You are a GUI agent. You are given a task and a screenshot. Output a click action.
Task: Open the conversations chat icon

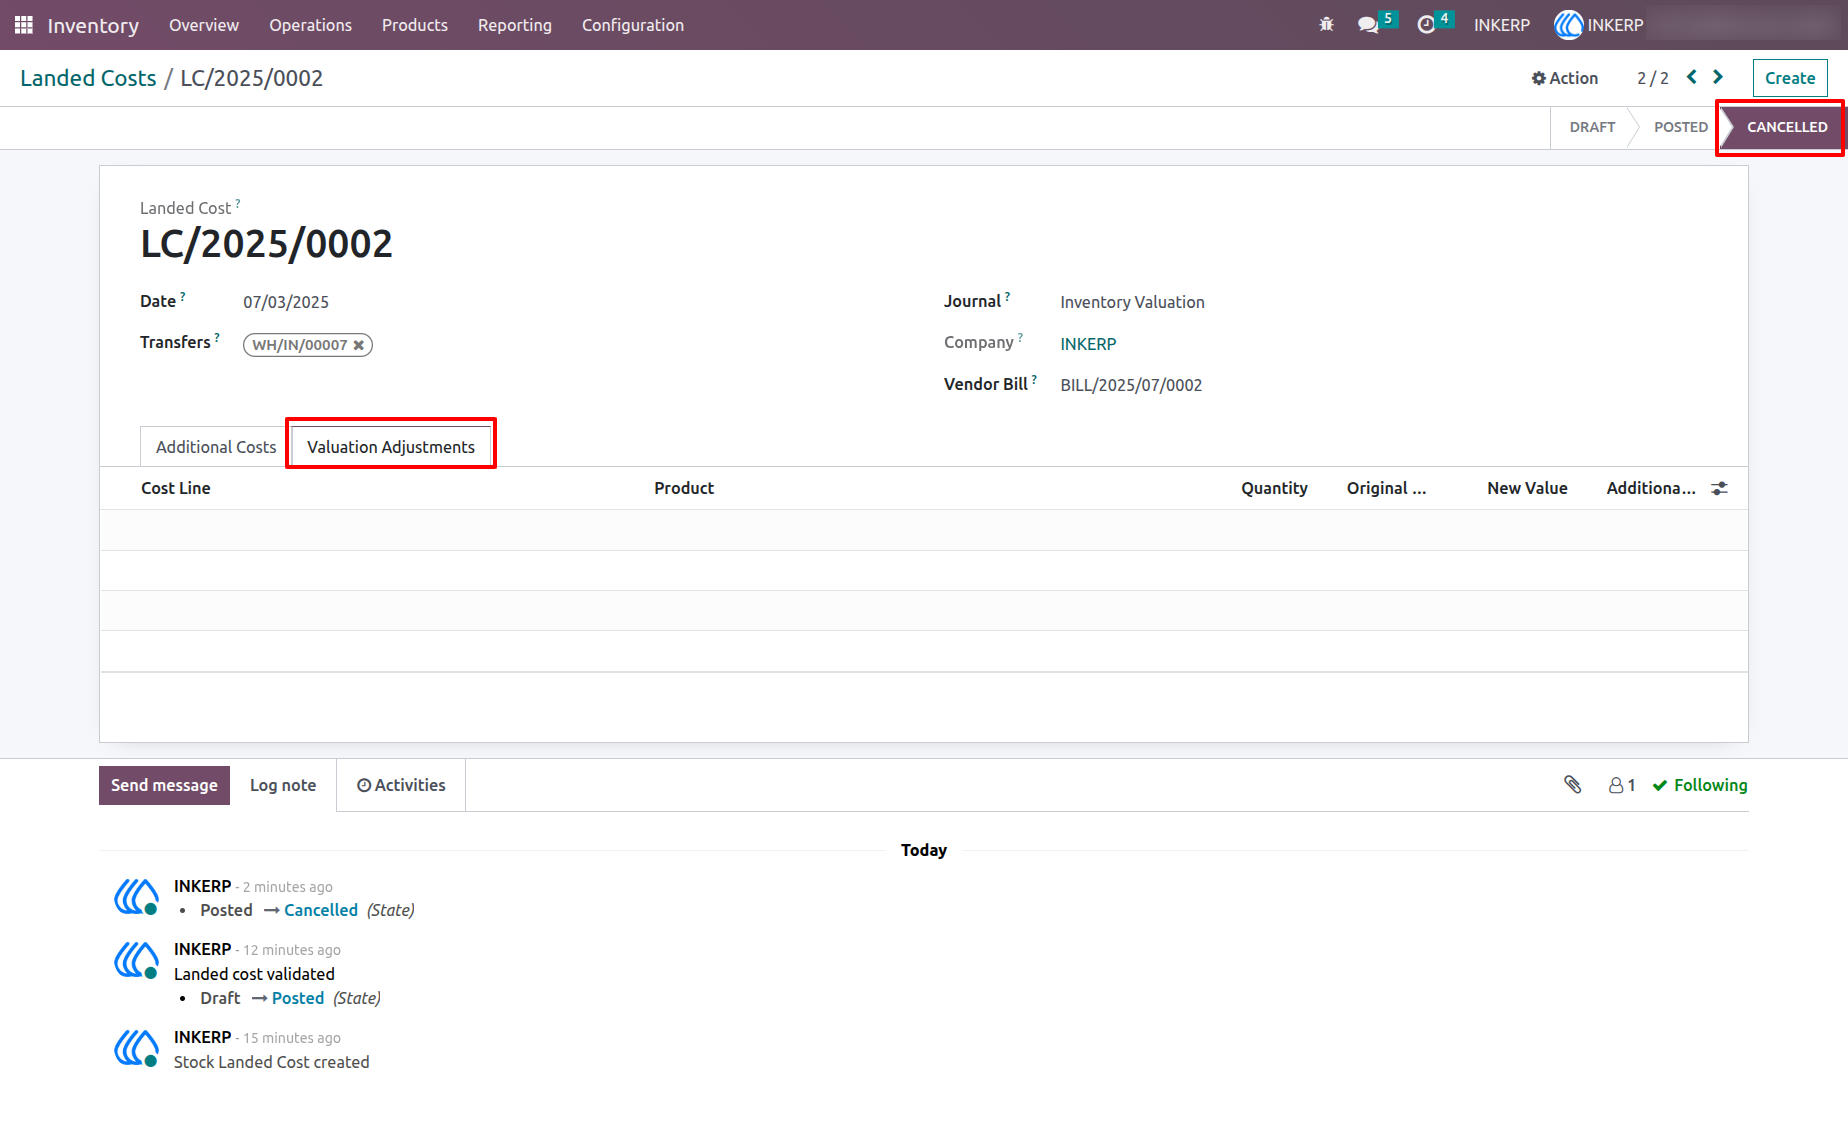1368,25
